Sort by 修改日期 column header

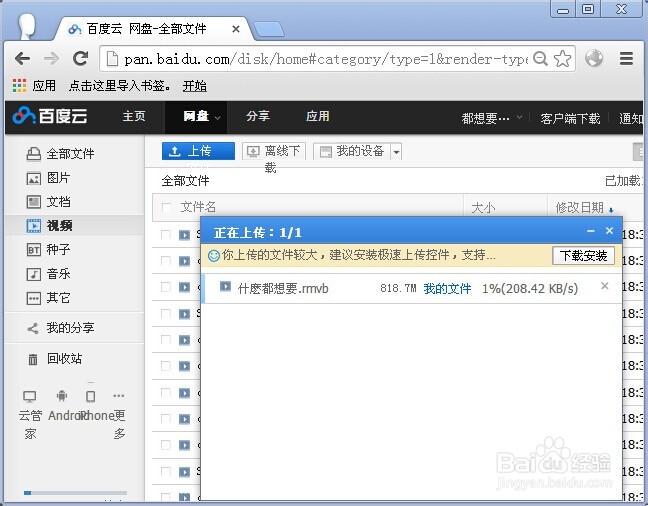[584, 208]
